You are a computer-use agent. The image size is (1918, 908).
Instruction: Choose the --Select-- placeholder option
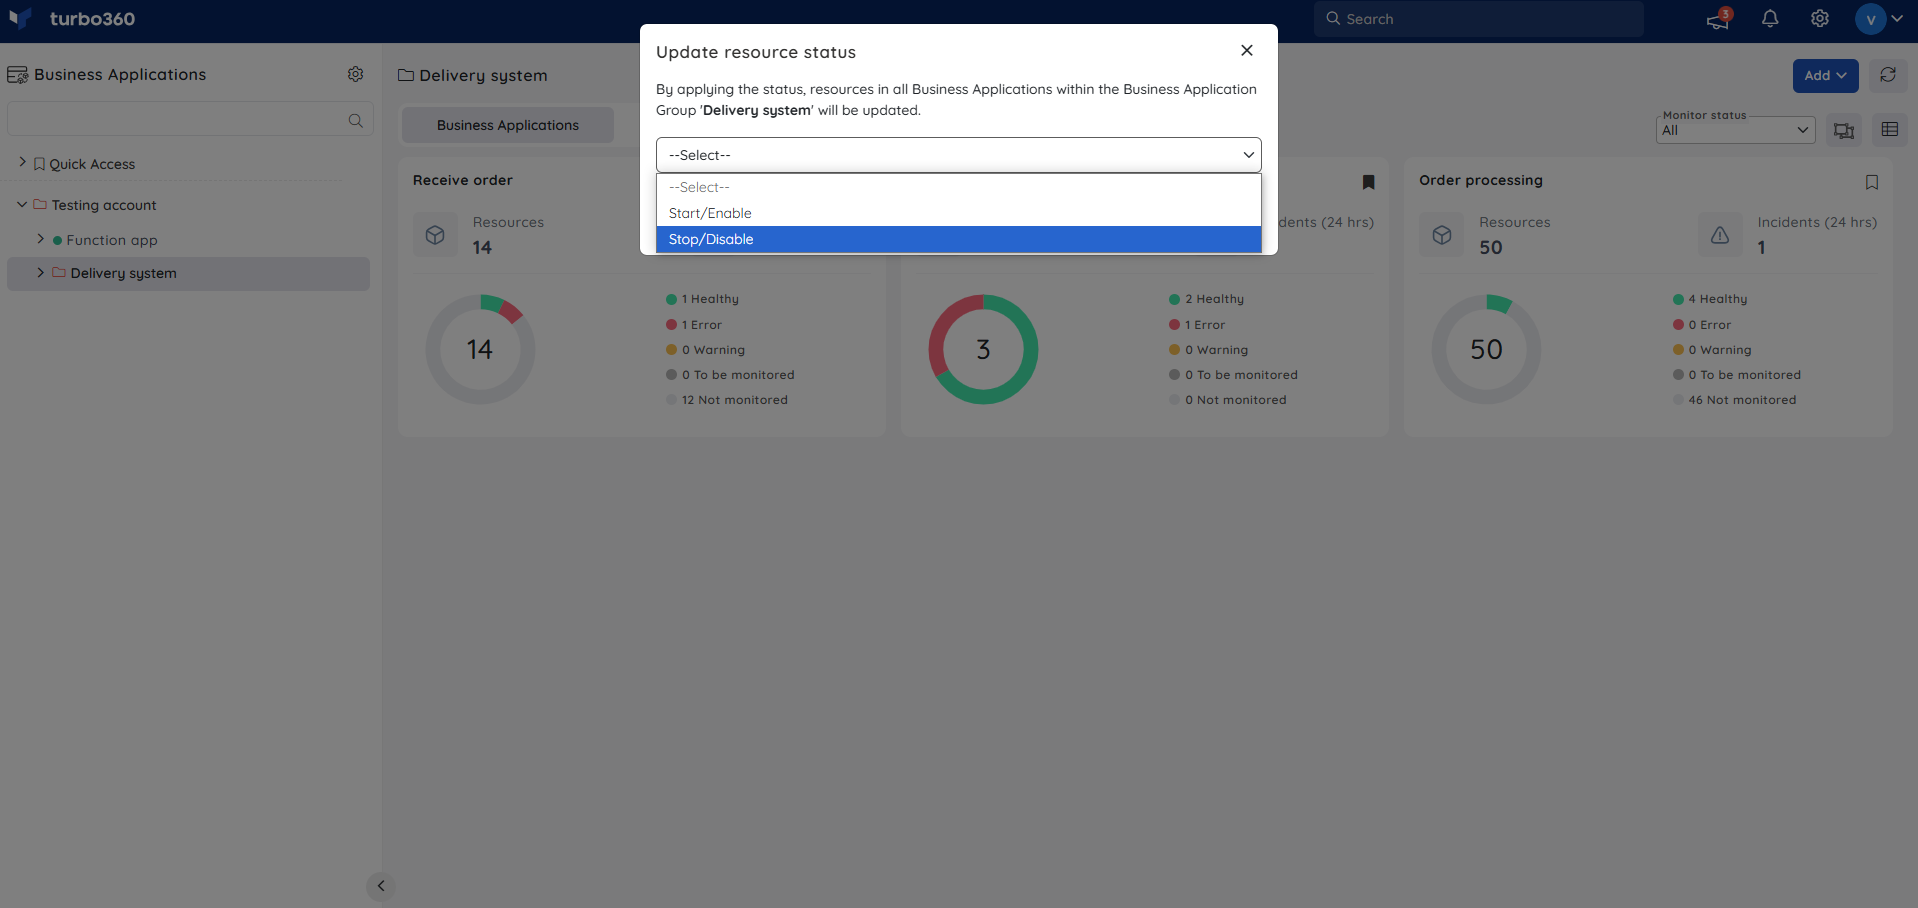pos(959,187)
